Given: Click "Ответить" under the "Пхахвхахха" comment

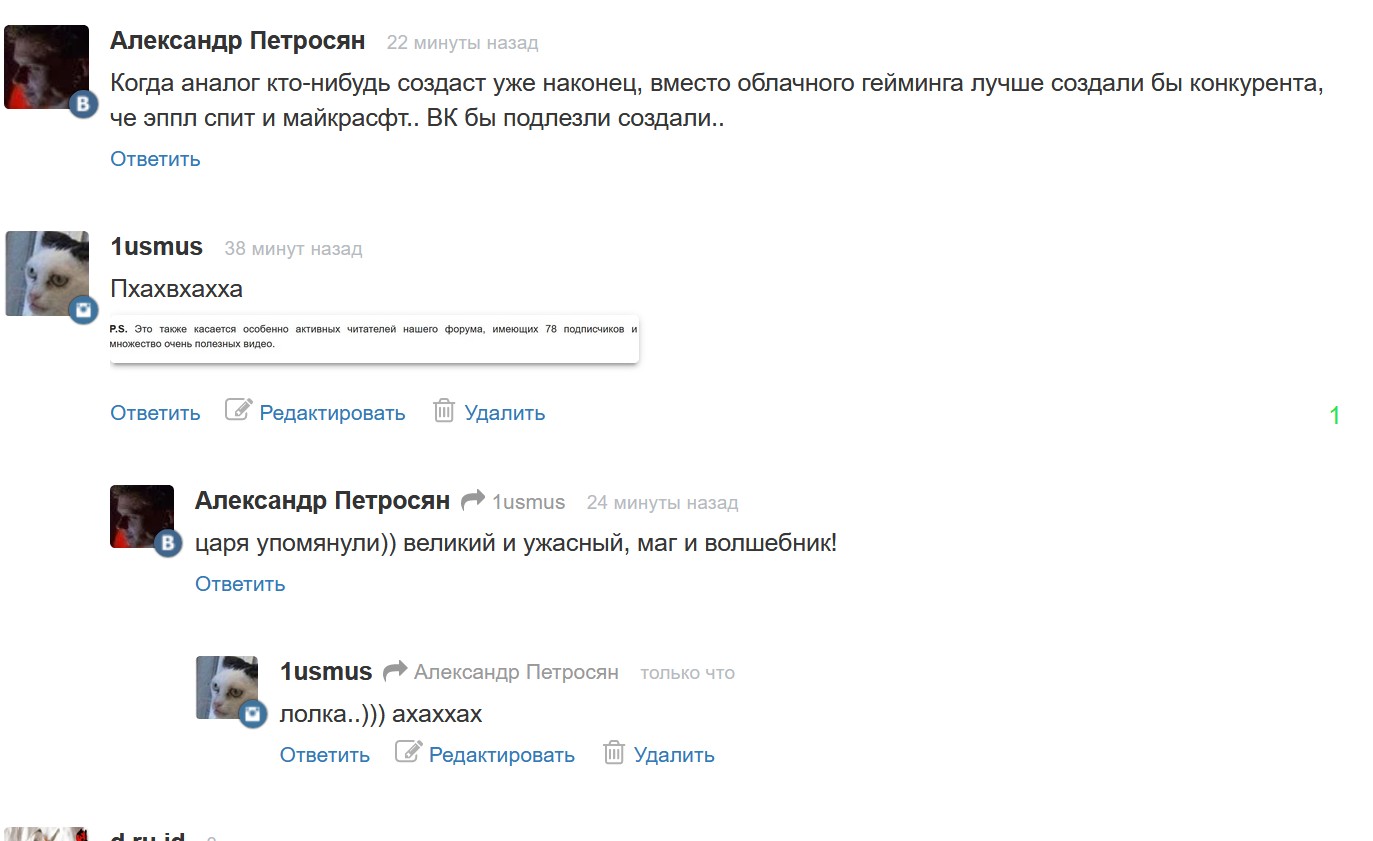Looking at the screenshot, I should [155, 413].
